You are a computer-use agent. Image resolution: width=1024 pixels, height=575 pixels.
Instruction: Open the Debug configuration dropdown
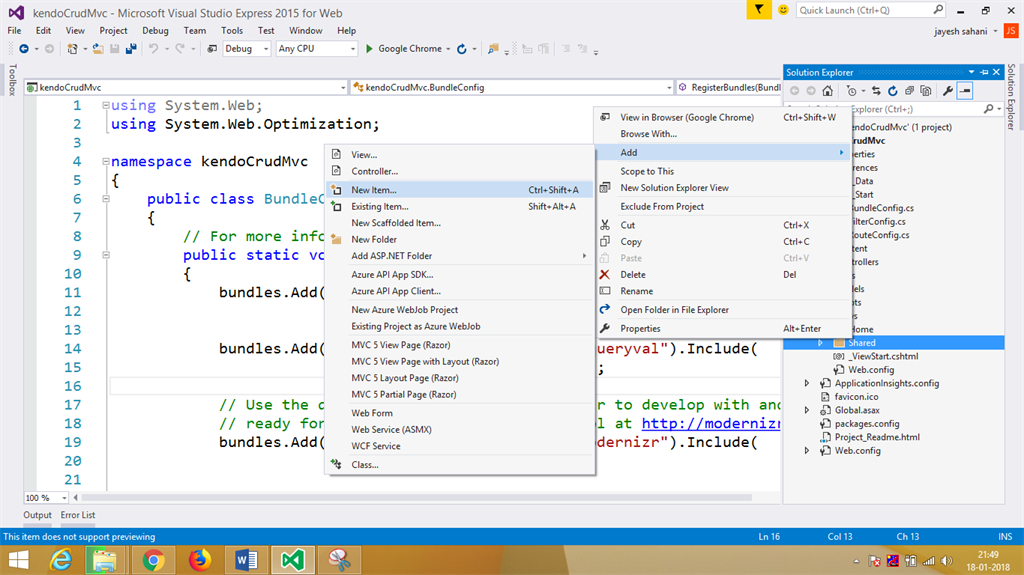coord(246,48)
